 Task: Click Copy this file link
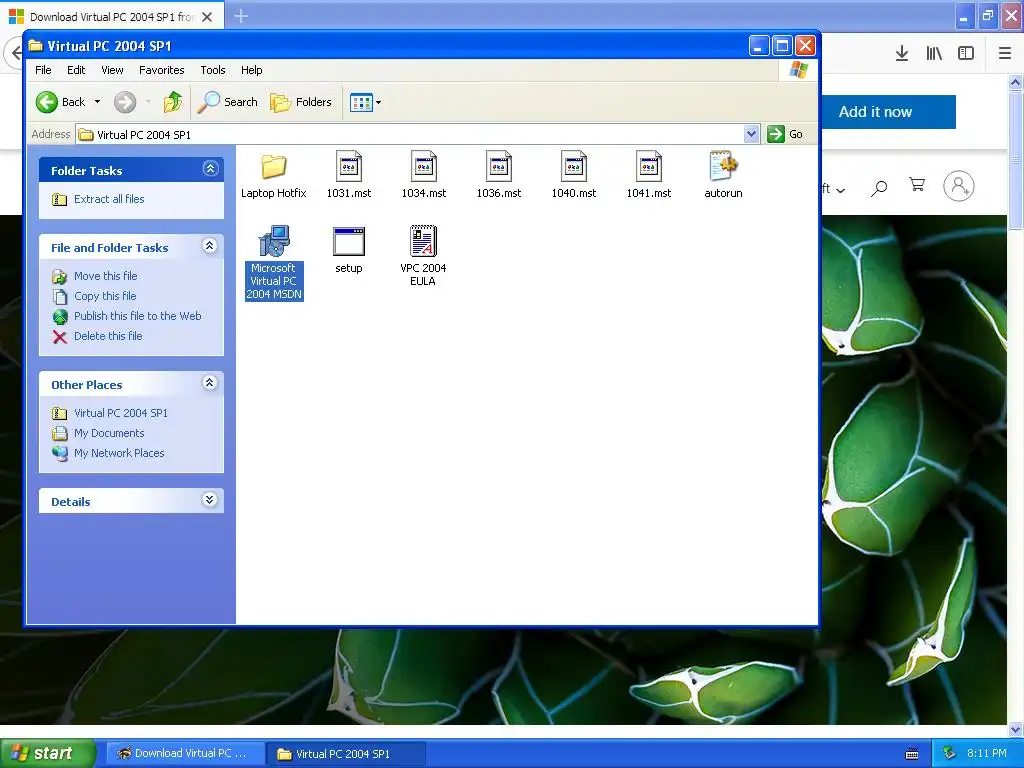(x=105, y=296)
